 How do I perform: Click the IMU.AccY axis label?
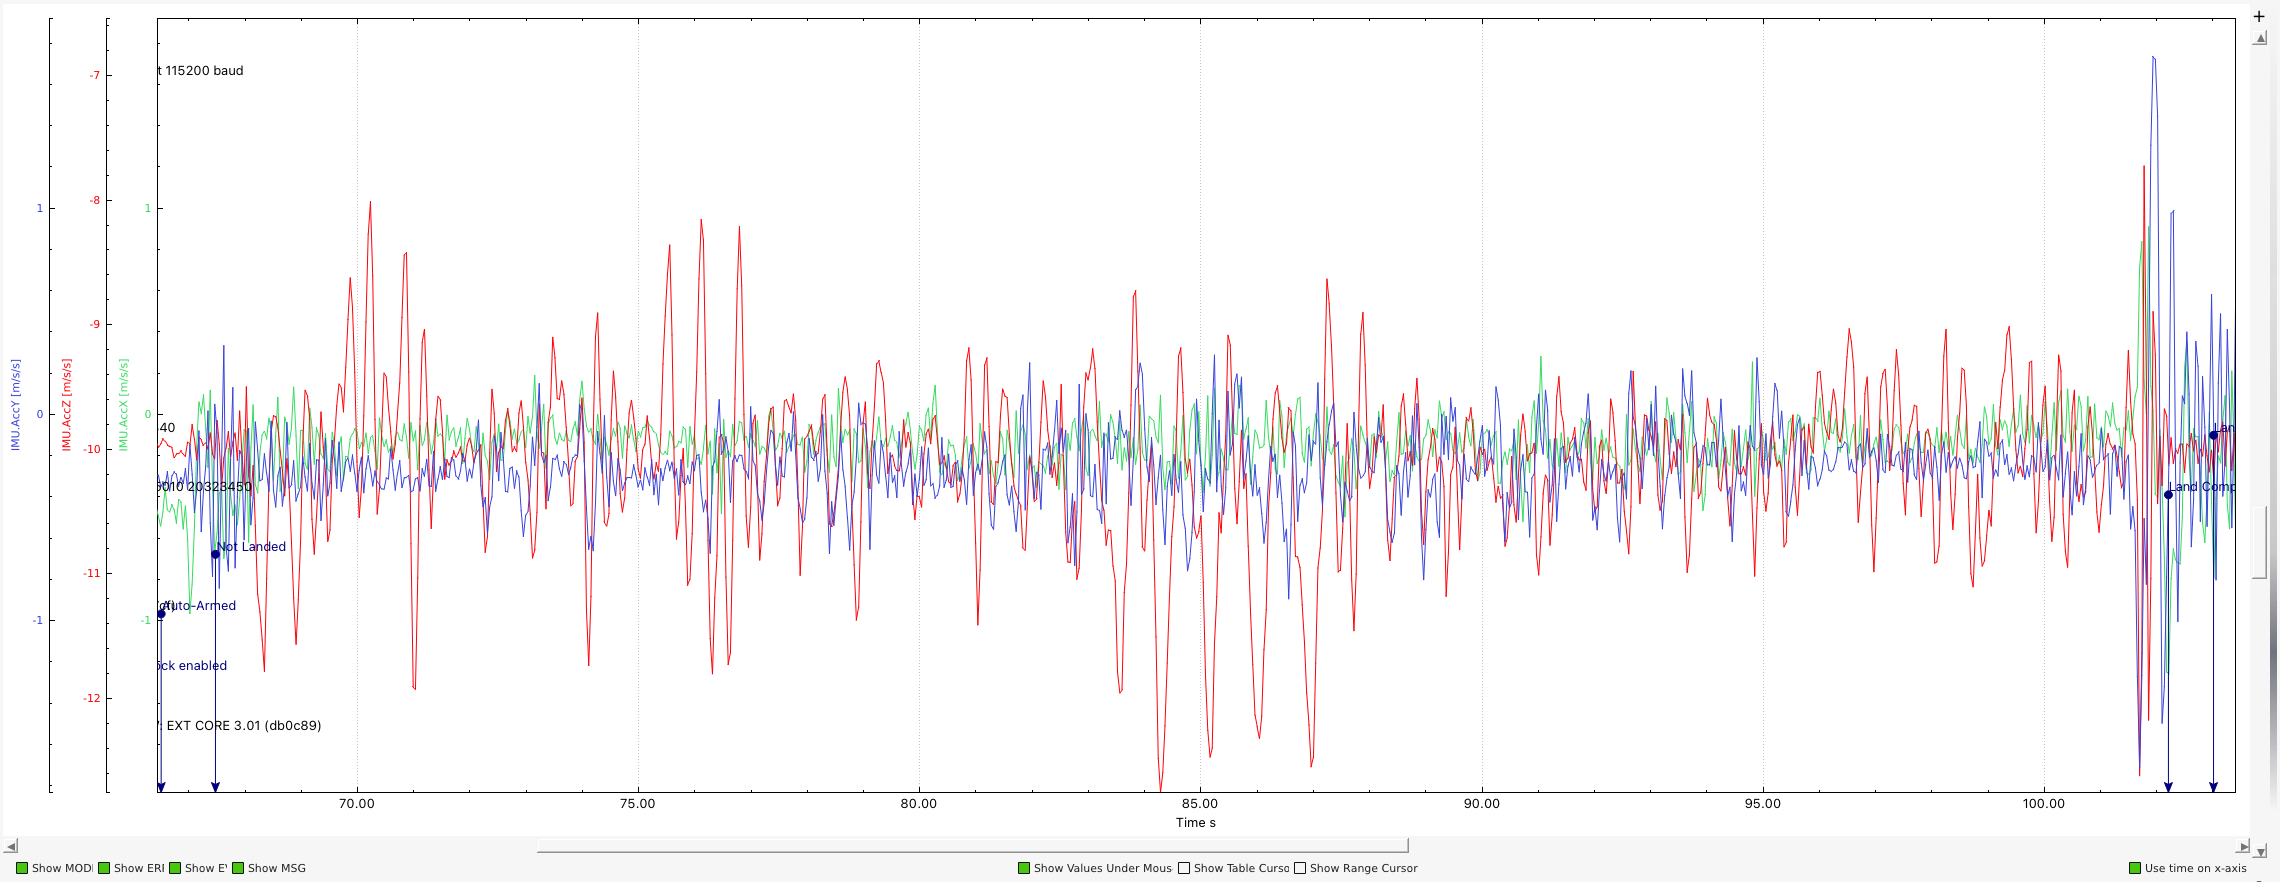point(15,404)
